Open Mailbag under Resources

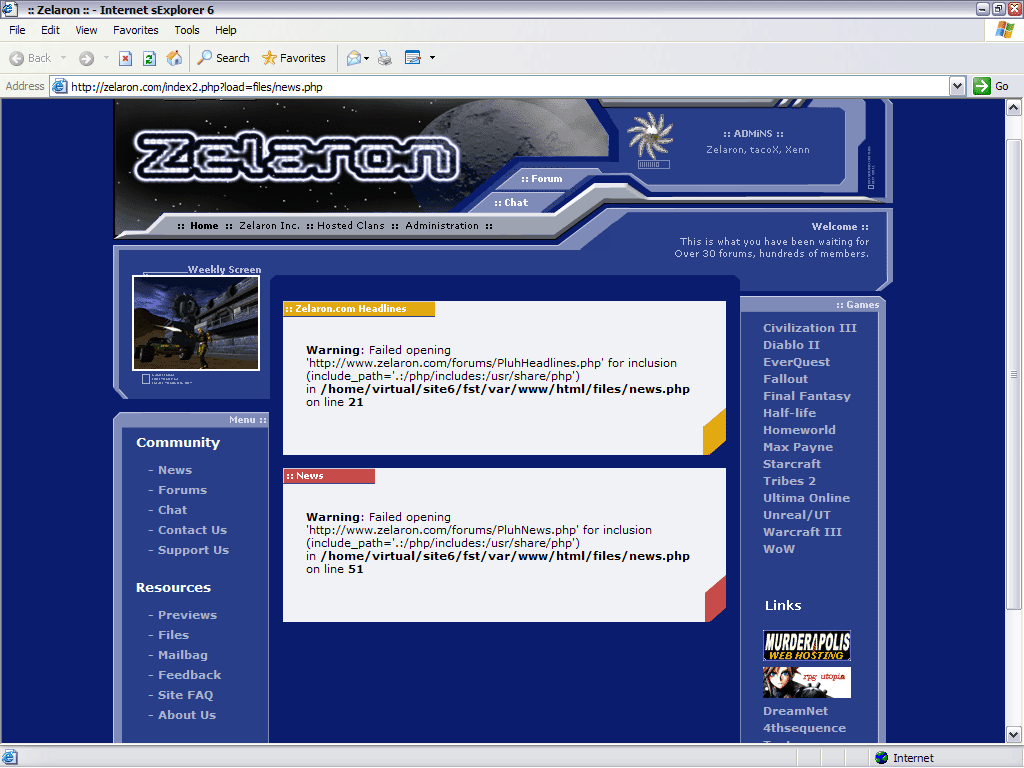click(183, 655)
